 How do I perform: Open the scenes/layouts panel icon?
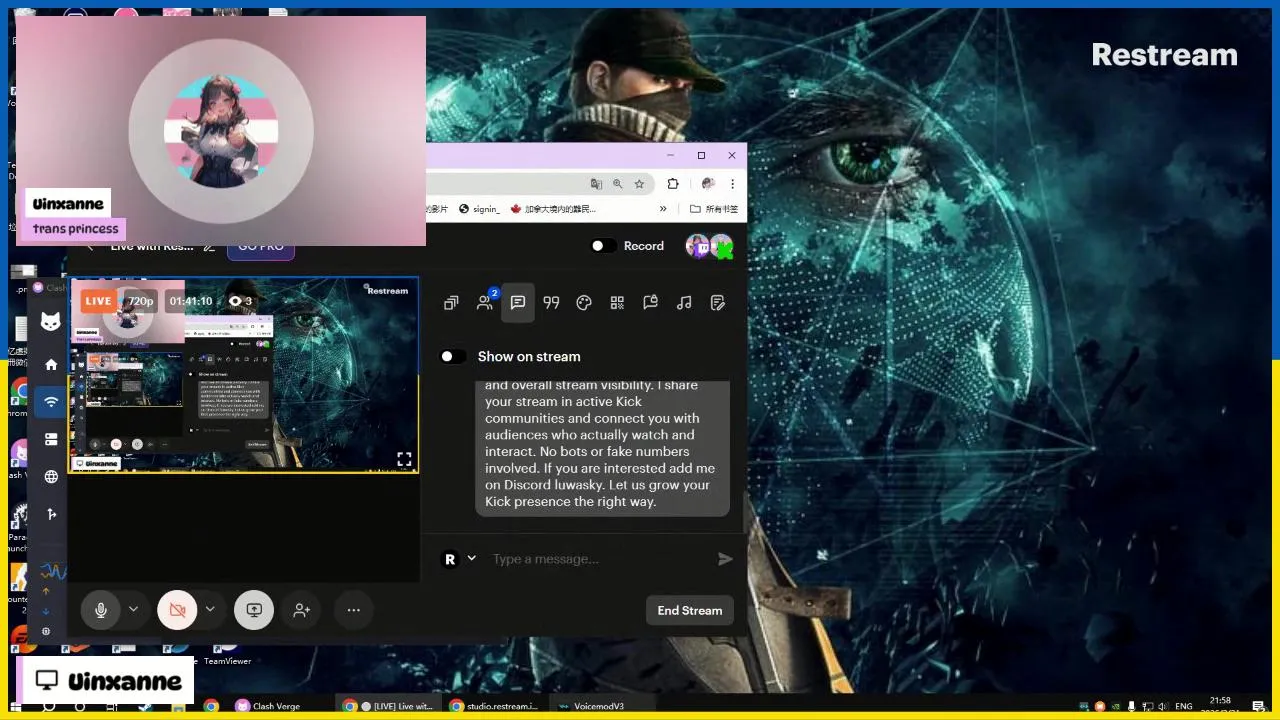pyautogui.click(x=451, y=303)
